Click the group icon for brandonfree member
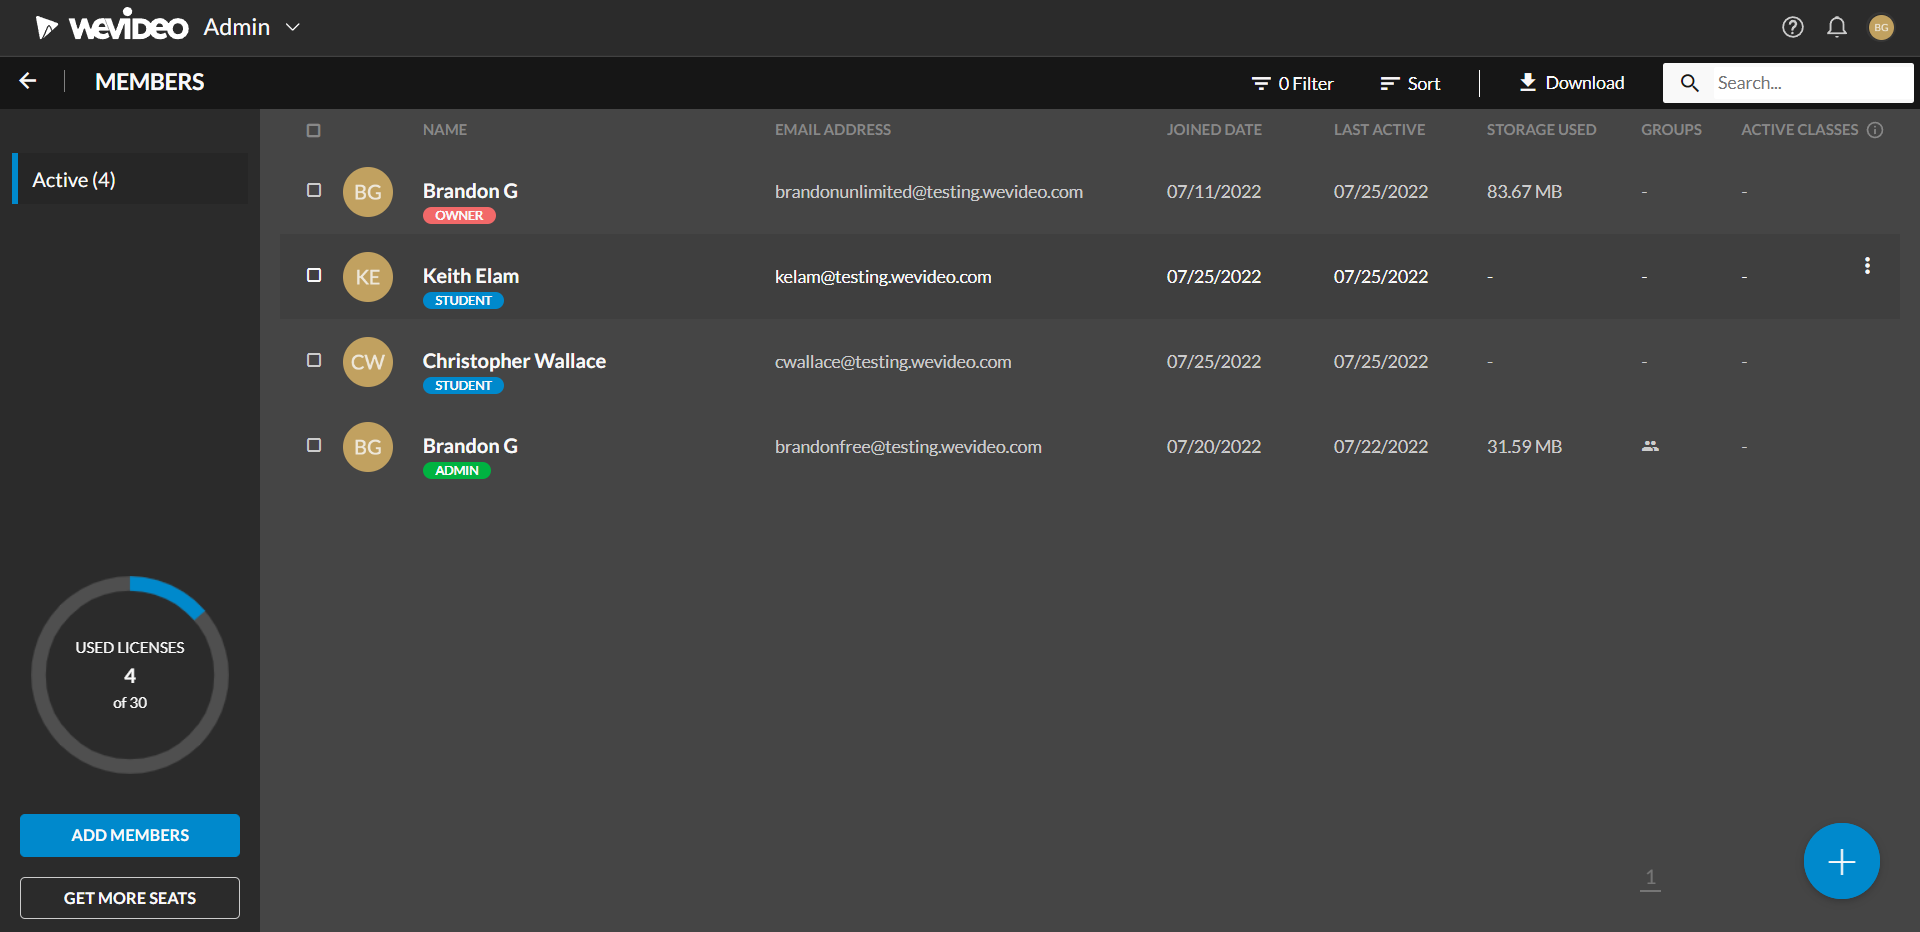This screenshot has width=1920, height=932. pyautogui.click(x=1650, y=446)
